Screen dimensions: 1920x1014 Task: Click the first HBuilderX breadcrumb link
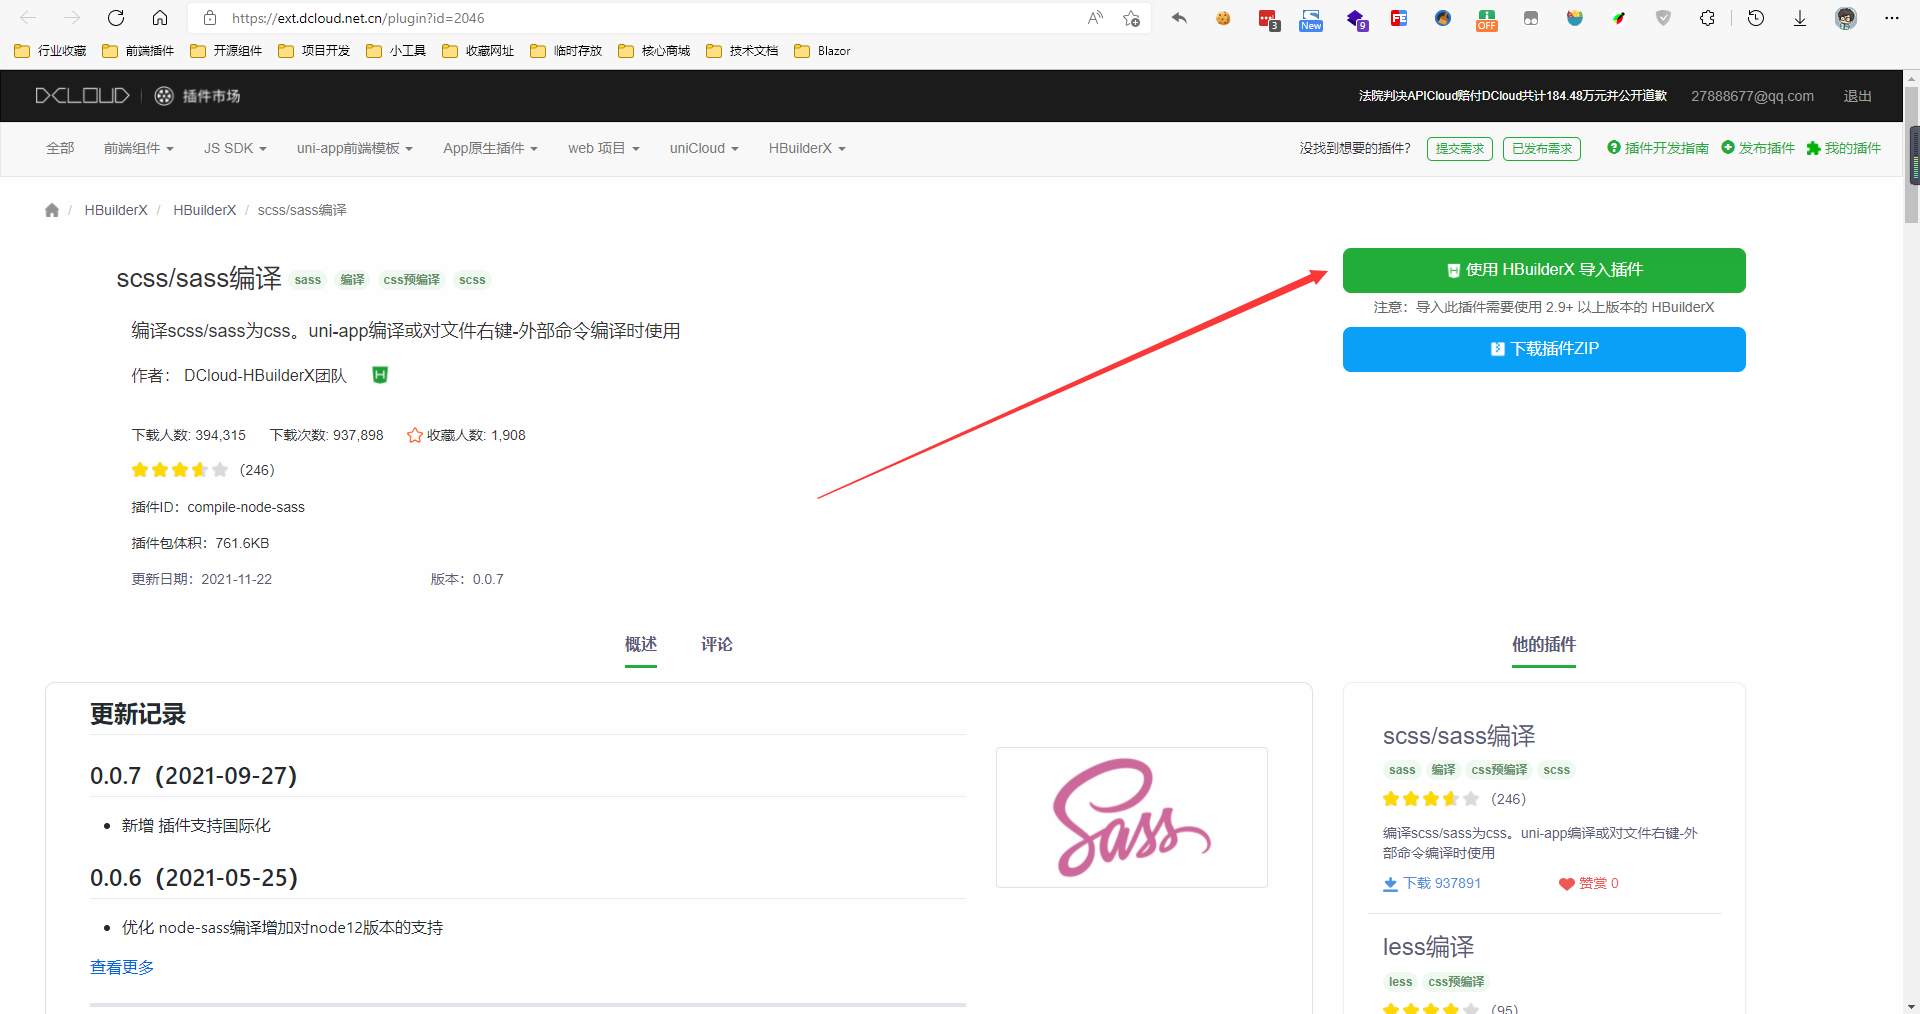pos(116,210)
